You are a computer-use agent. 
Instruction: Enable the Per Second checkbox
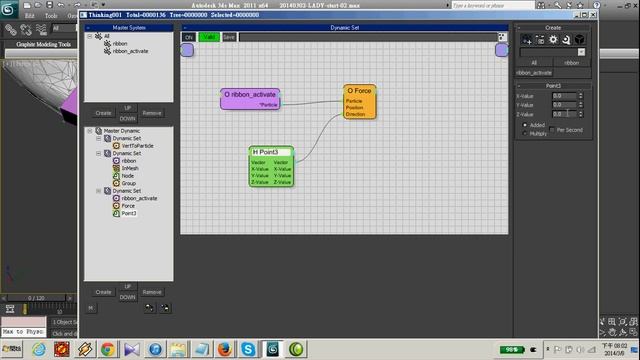pyautogui.click(x=552, y=130)
